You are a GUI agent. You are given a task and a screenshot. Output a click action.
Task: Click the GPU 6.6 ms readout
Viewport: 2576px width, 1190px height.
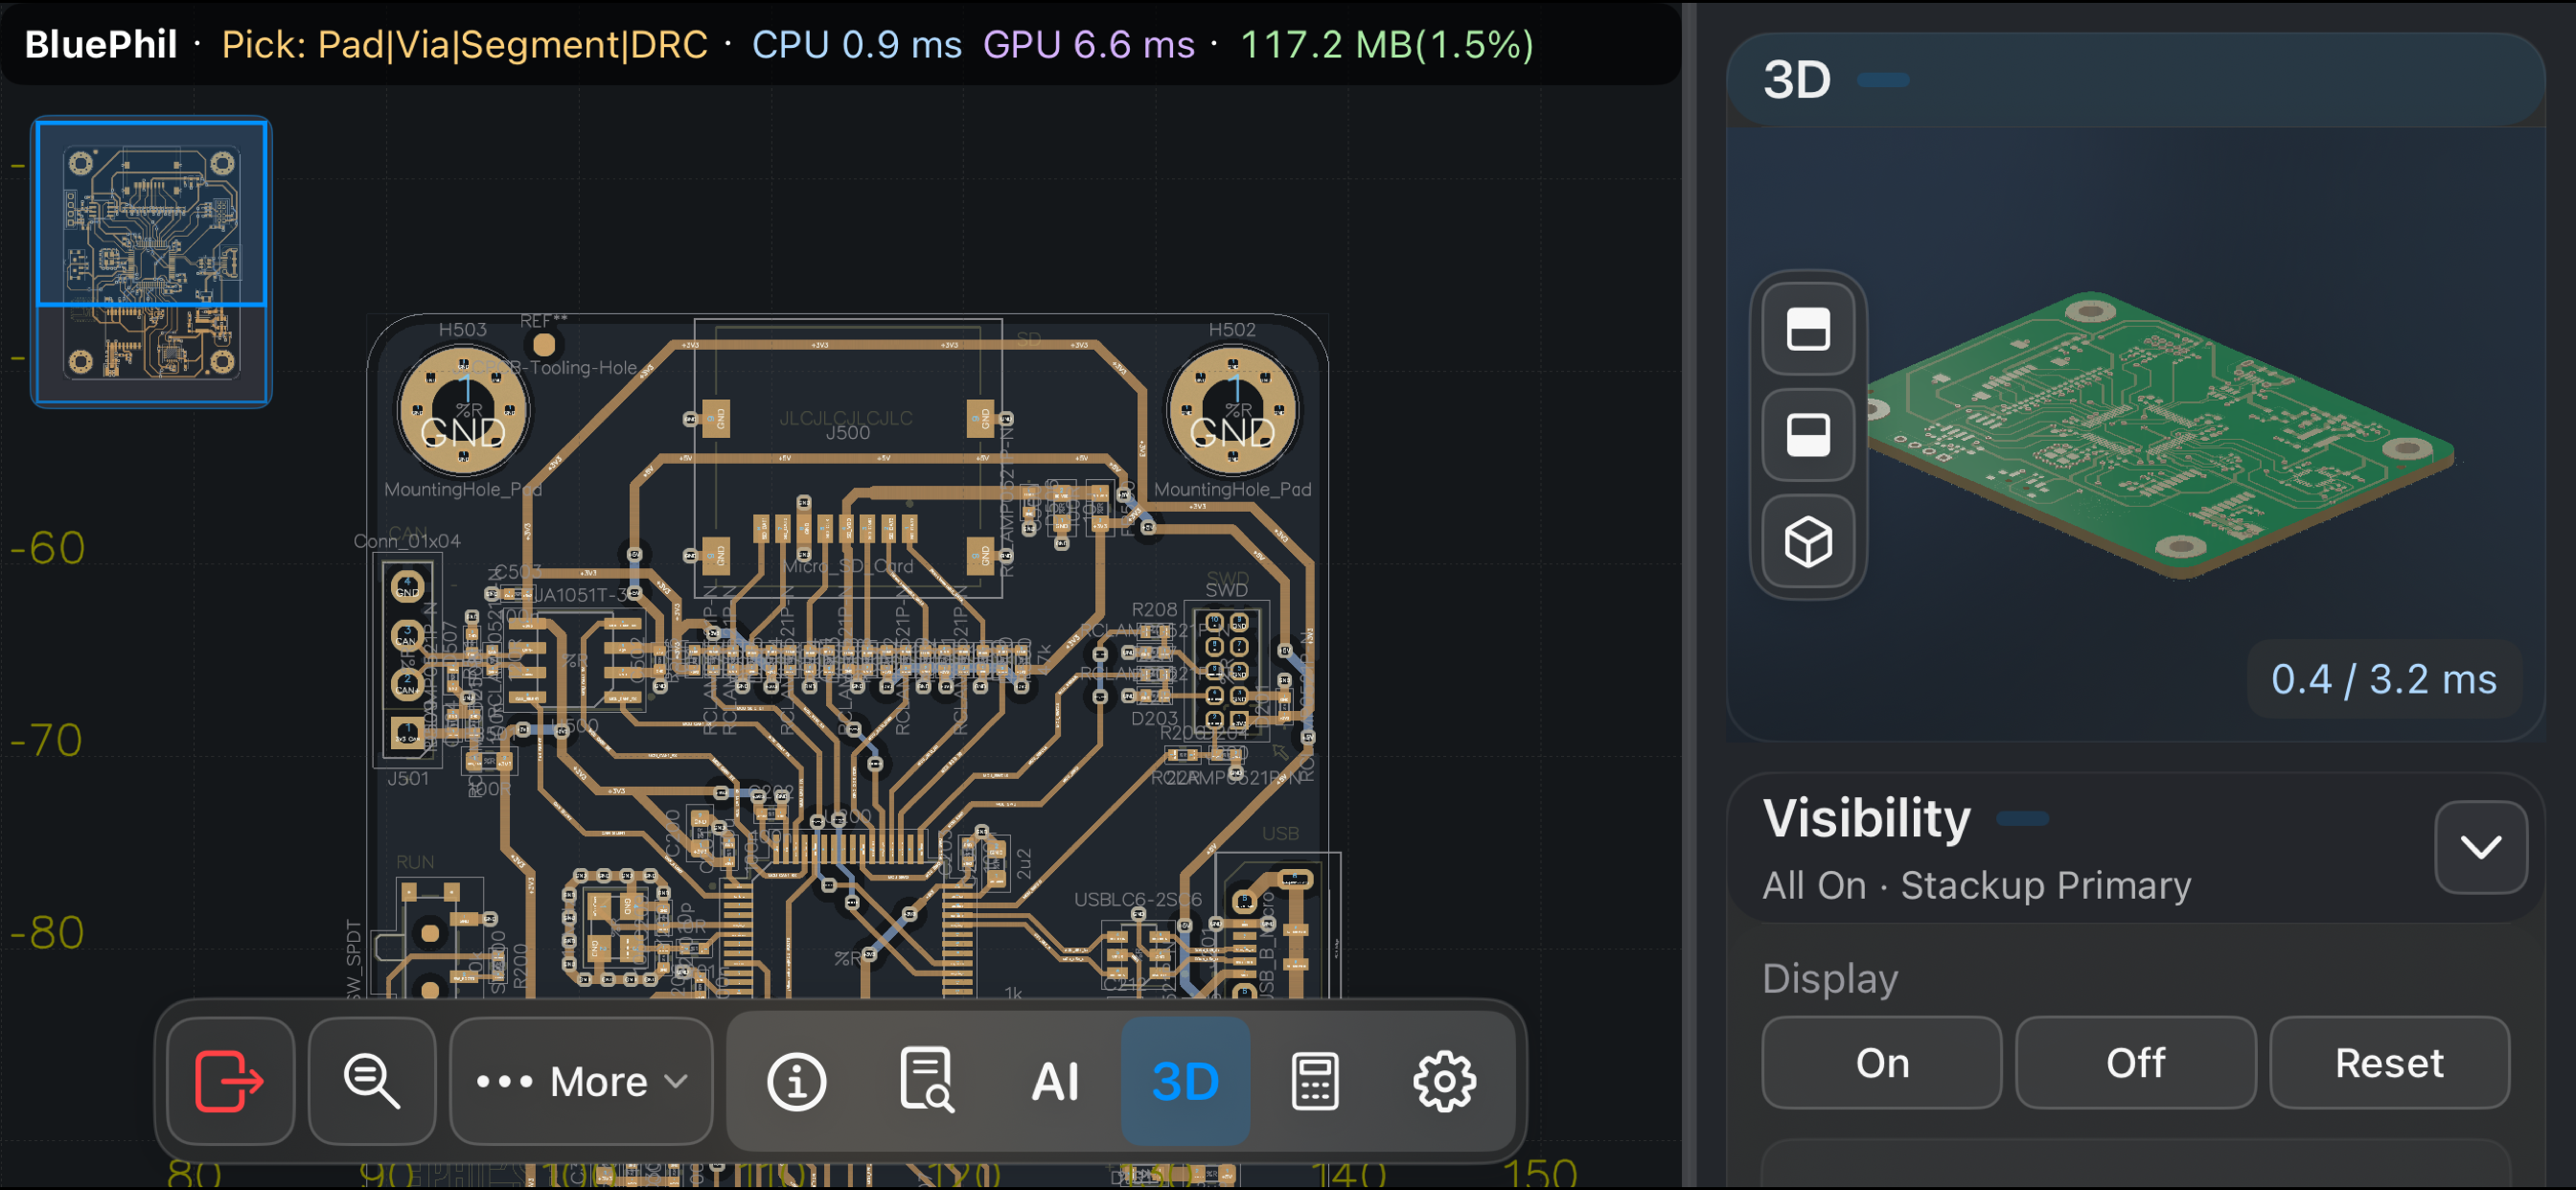click(x=1088, y=44)
